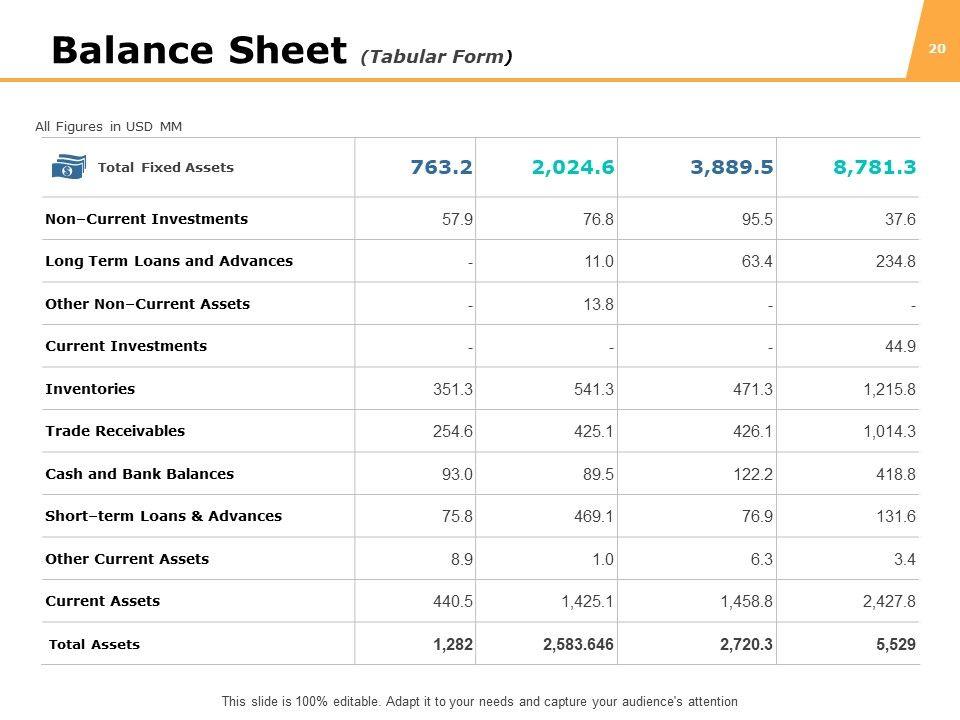Select the 8,781.3 total fixed assets value
The height and width of the screenshot is (720, 960).
(x=874, y=168)
